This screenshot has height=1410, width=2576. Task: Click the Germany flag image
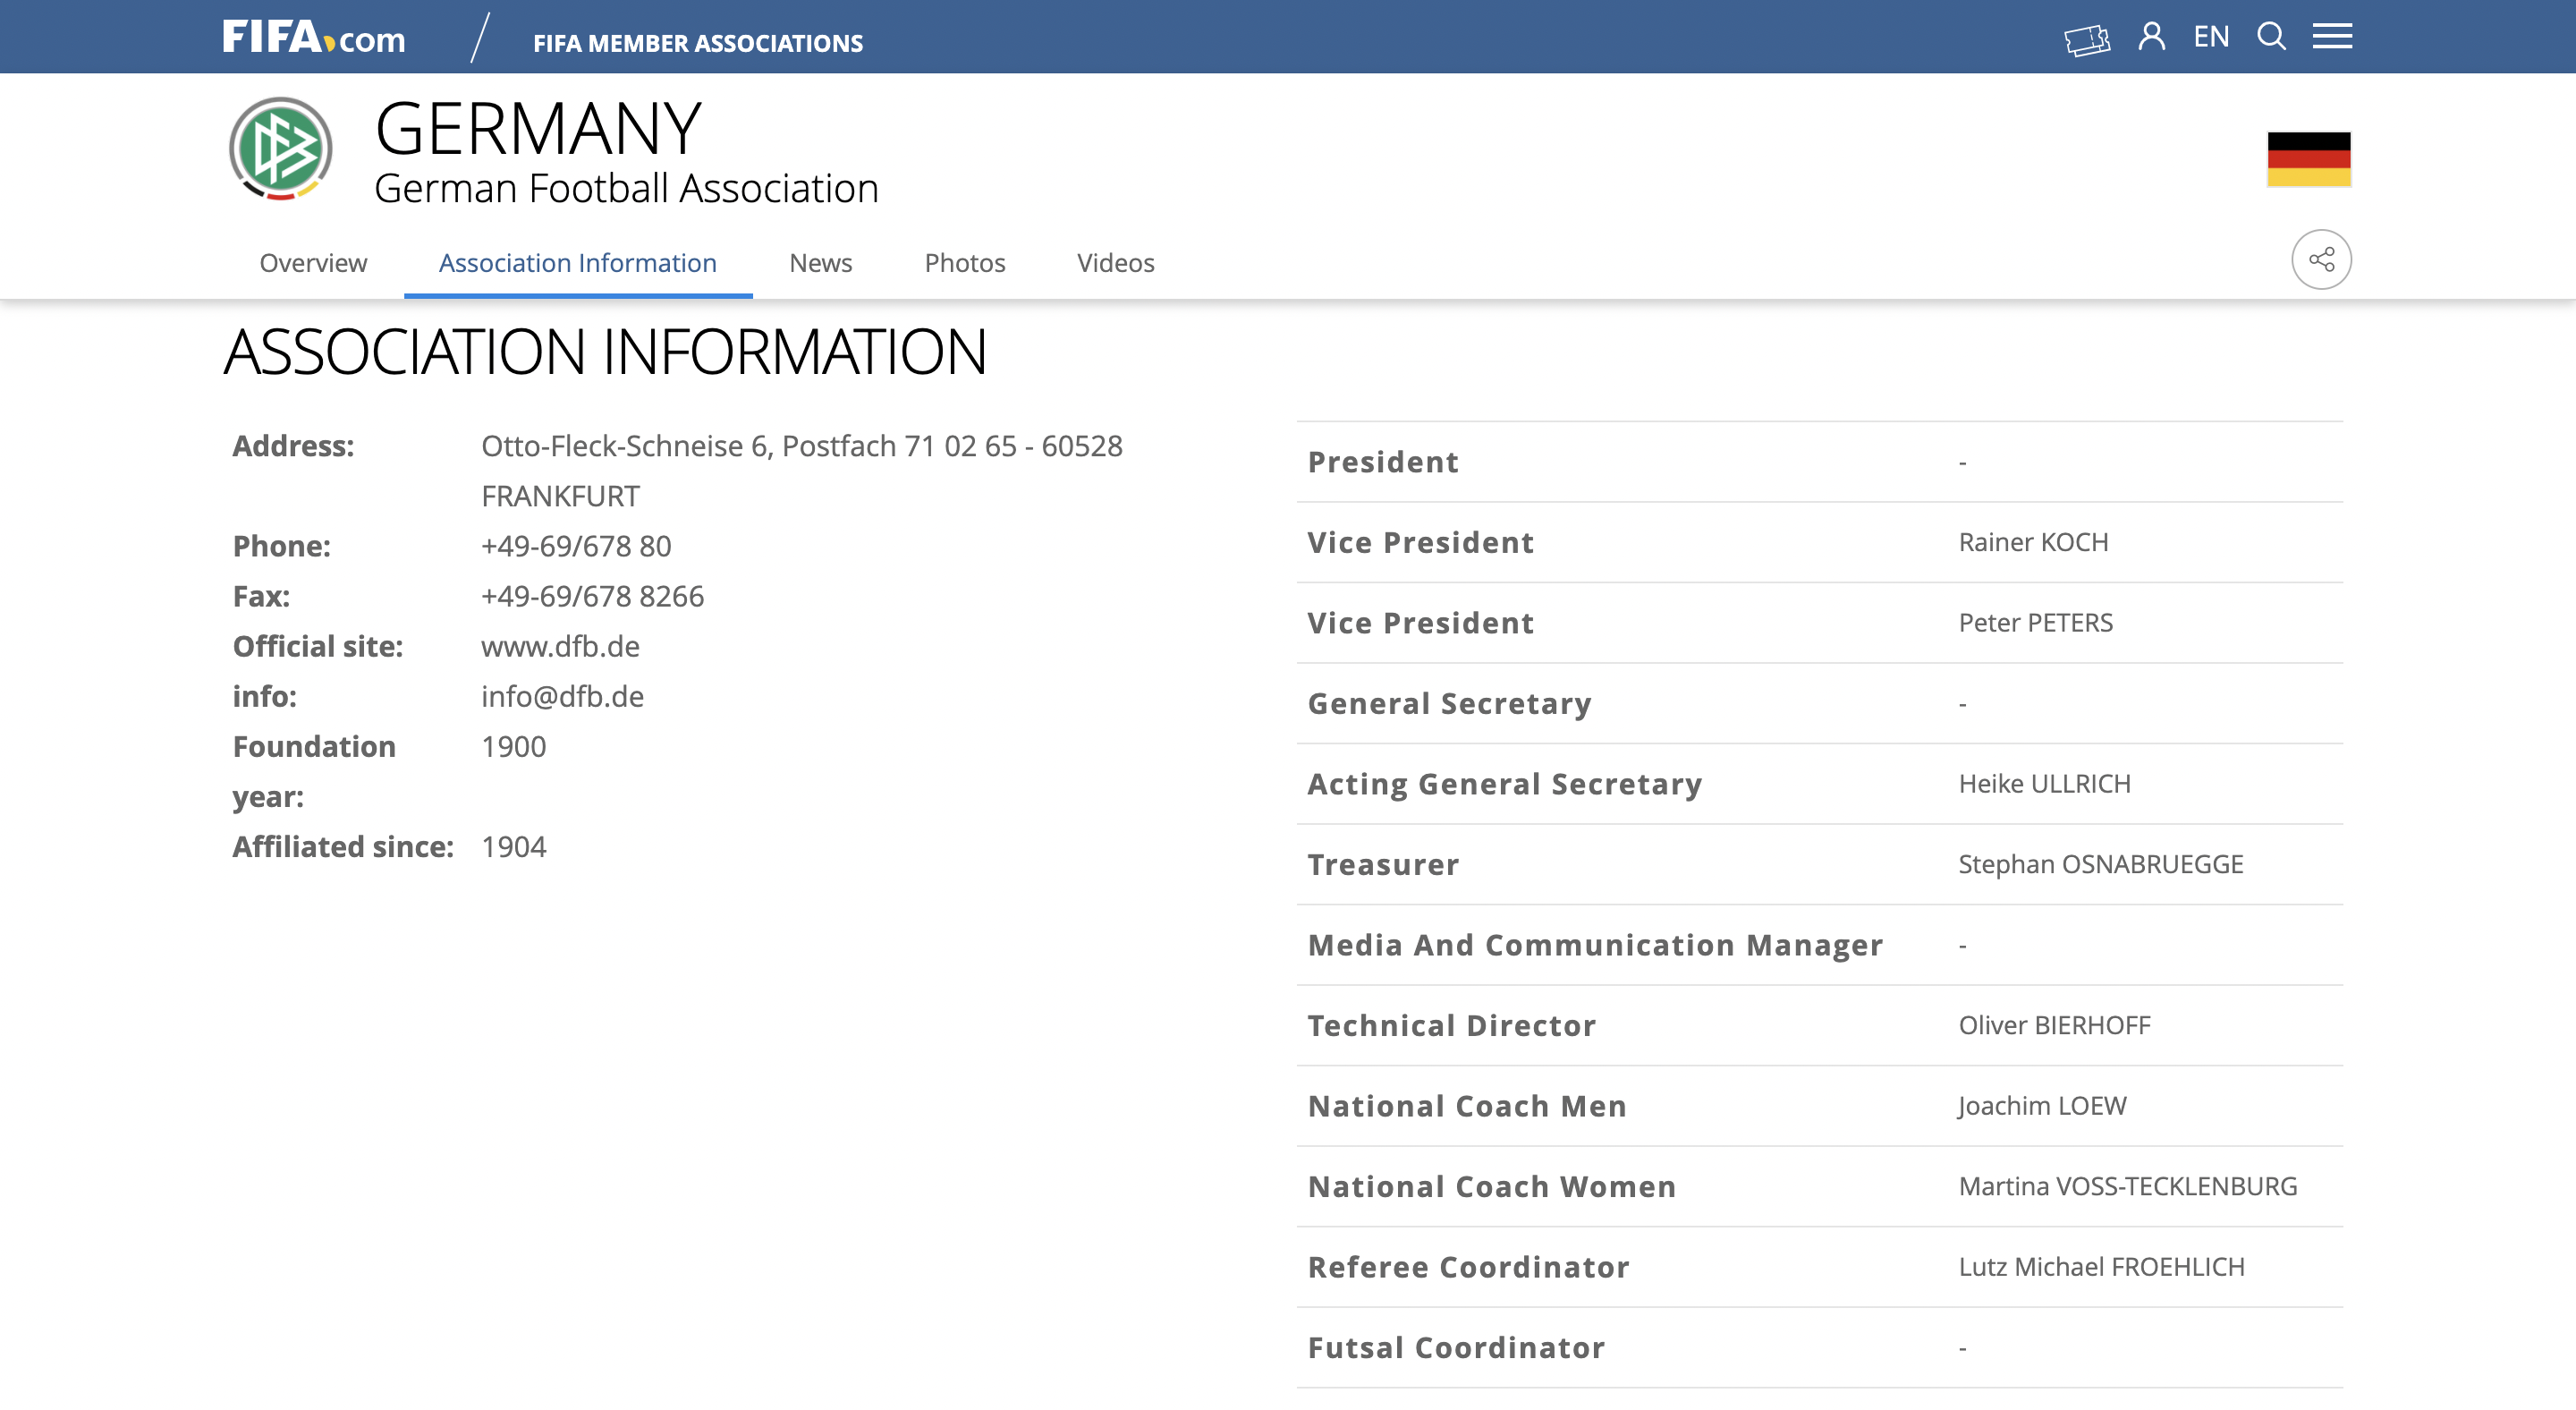pyautogui.click(x=2308, y=159)
